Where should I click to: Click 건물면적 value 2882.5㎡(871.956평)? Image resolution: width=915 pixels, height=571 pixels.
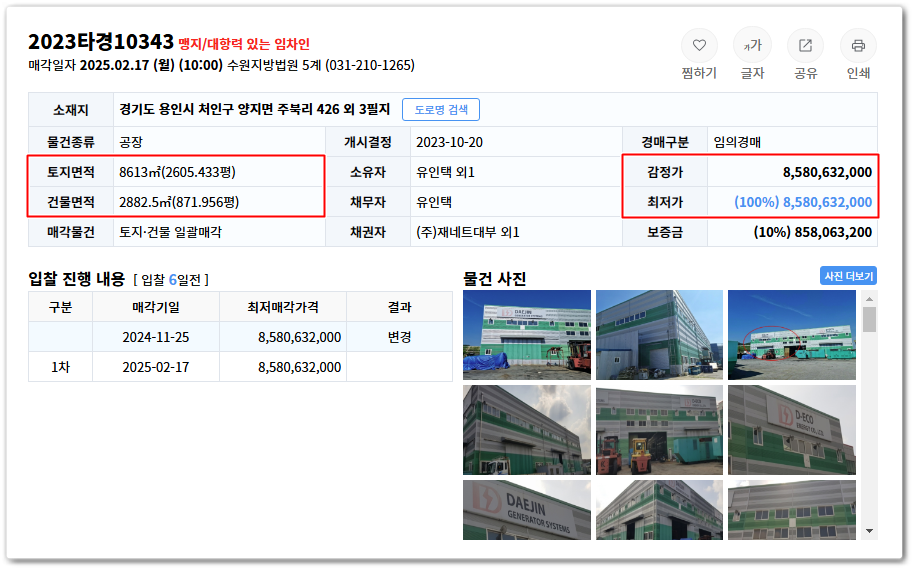click(x=179, y=202)
